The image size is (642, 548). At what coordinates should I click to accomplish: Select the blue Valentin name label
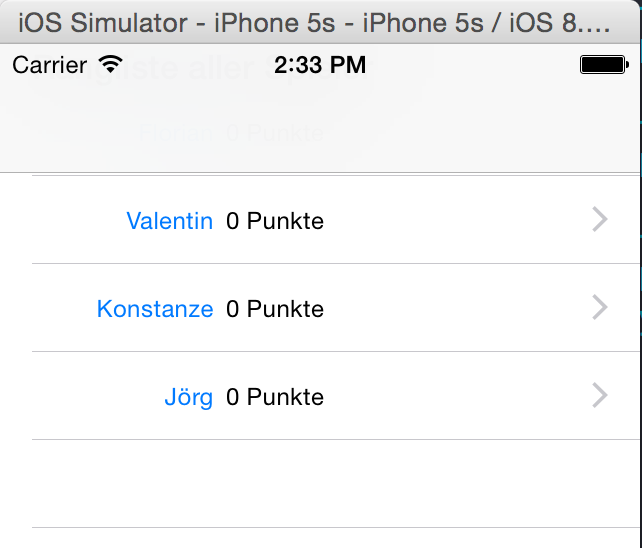coord(170,221)
